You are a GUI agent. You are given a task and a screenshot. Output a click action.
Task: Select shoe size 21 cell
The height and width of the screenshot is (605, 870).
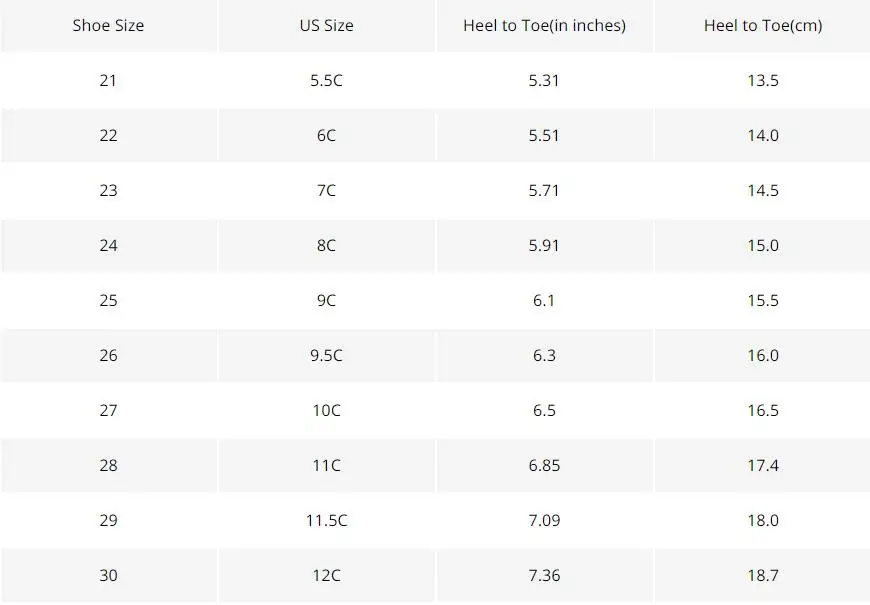pos(108,80)
